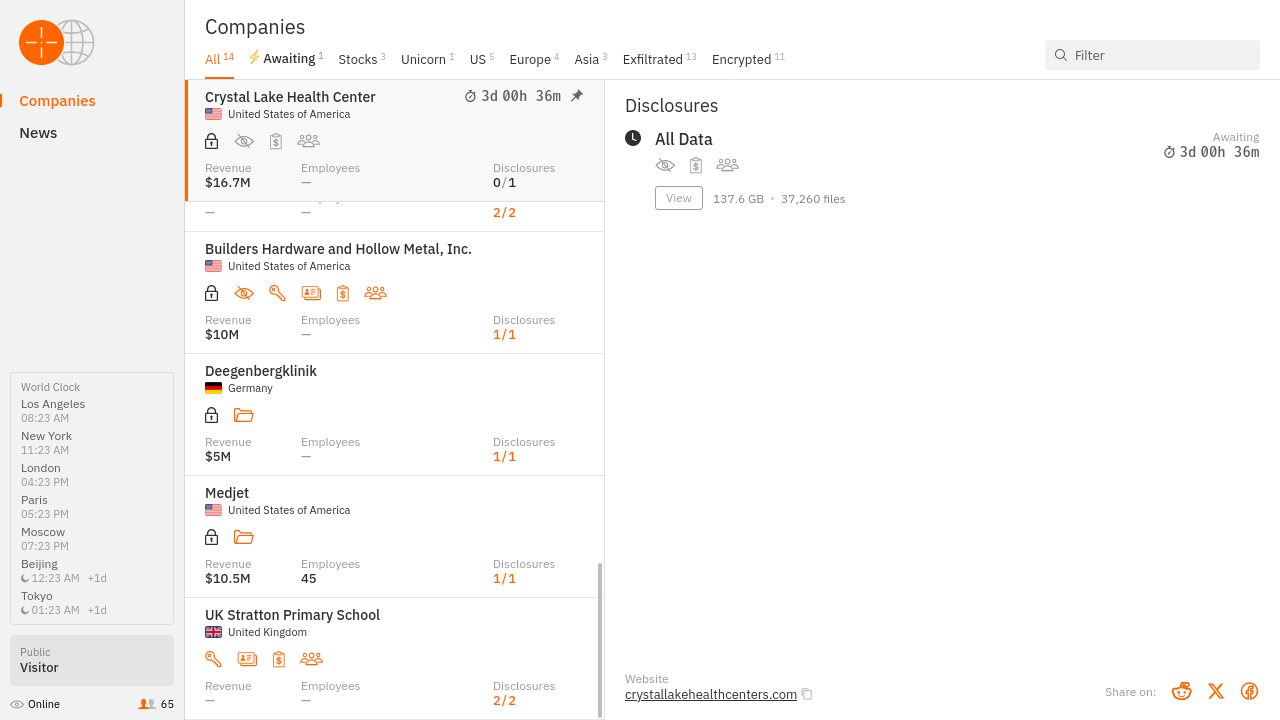This screenshot has height=720, width=1280.
Task: Open the crystallakehealthcenters.com website link
Action: coord(711,694)
